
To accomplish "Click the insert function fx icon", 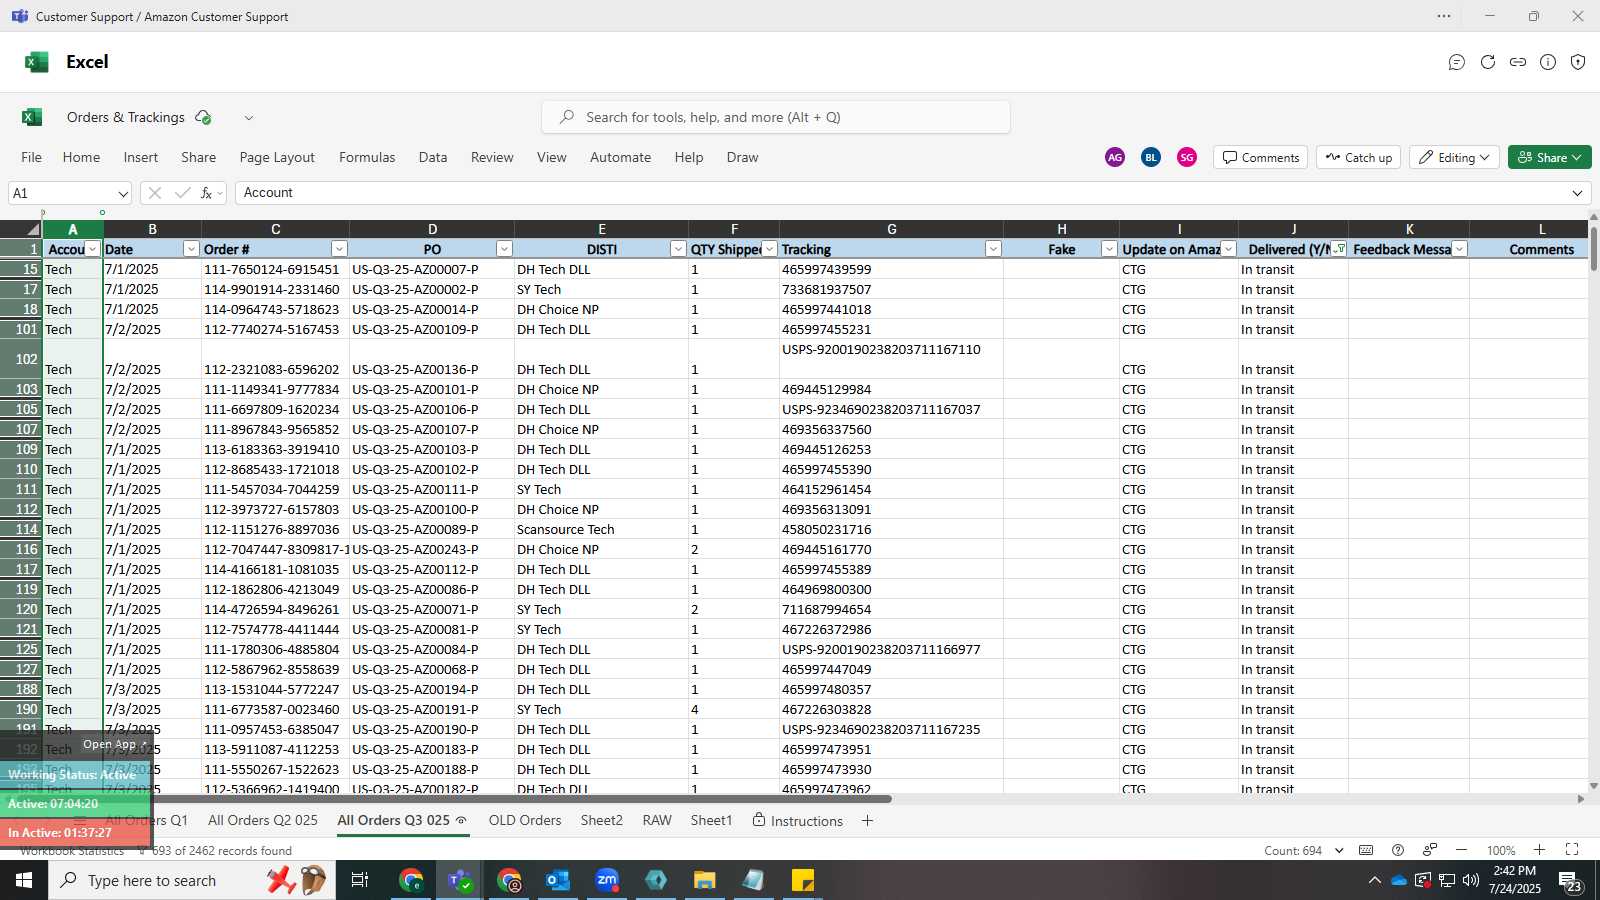I will coord(207,193).
